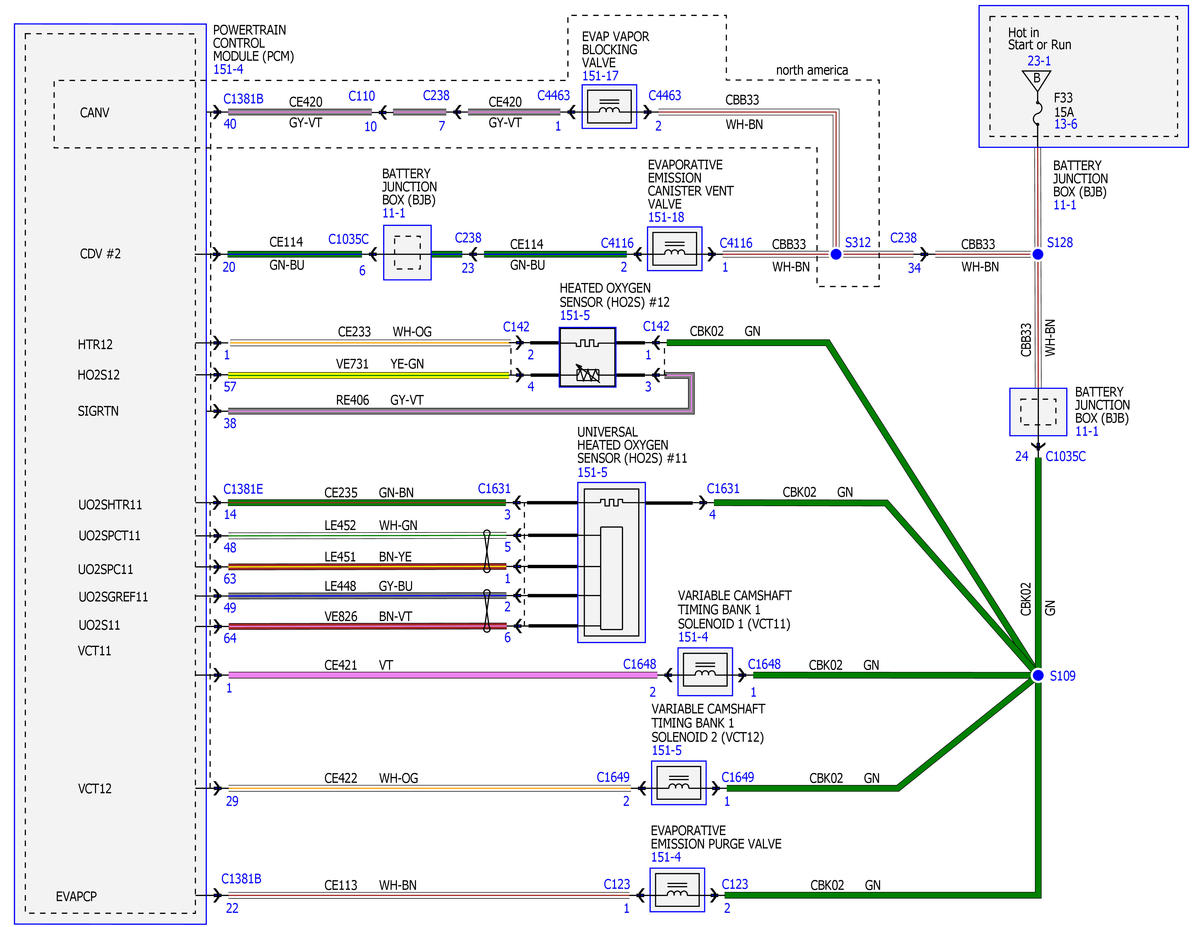Select the C1381E connector label

click(243, 489)
